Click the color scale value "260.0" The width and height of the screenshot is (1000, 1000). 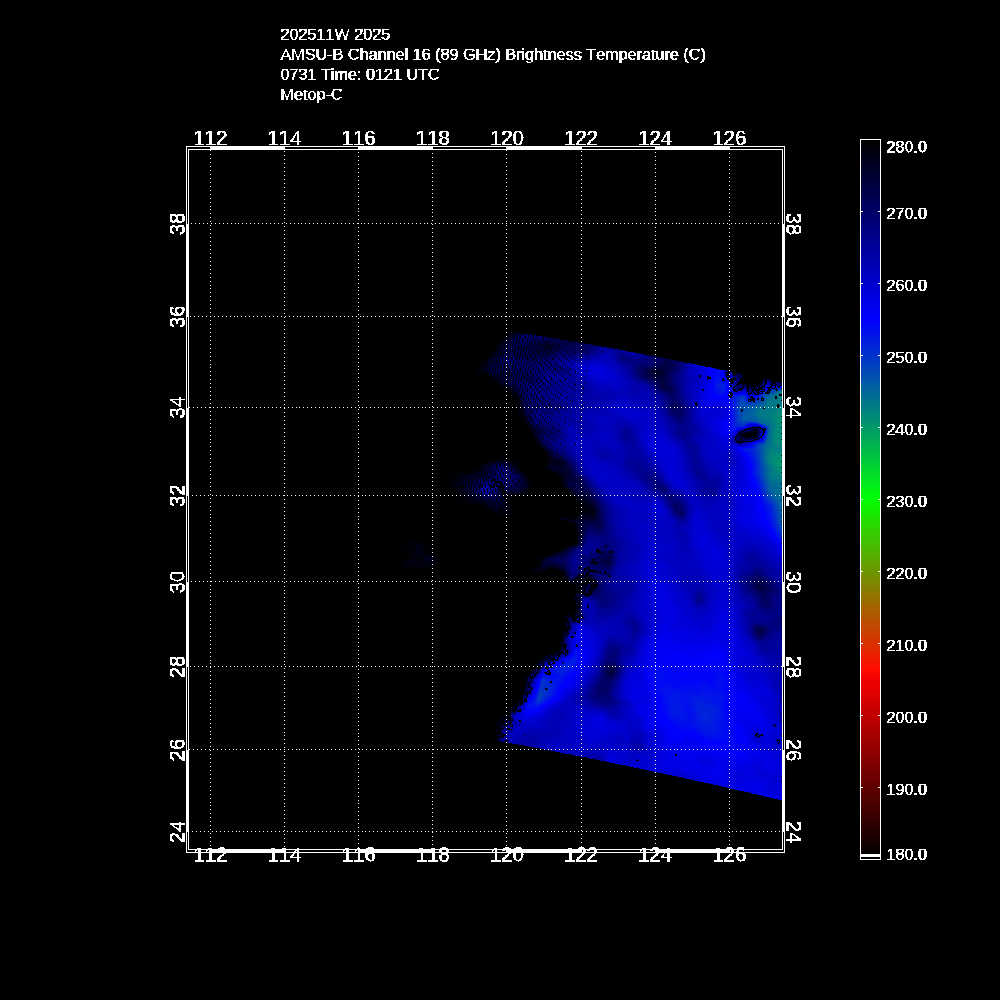click(906, 286)
